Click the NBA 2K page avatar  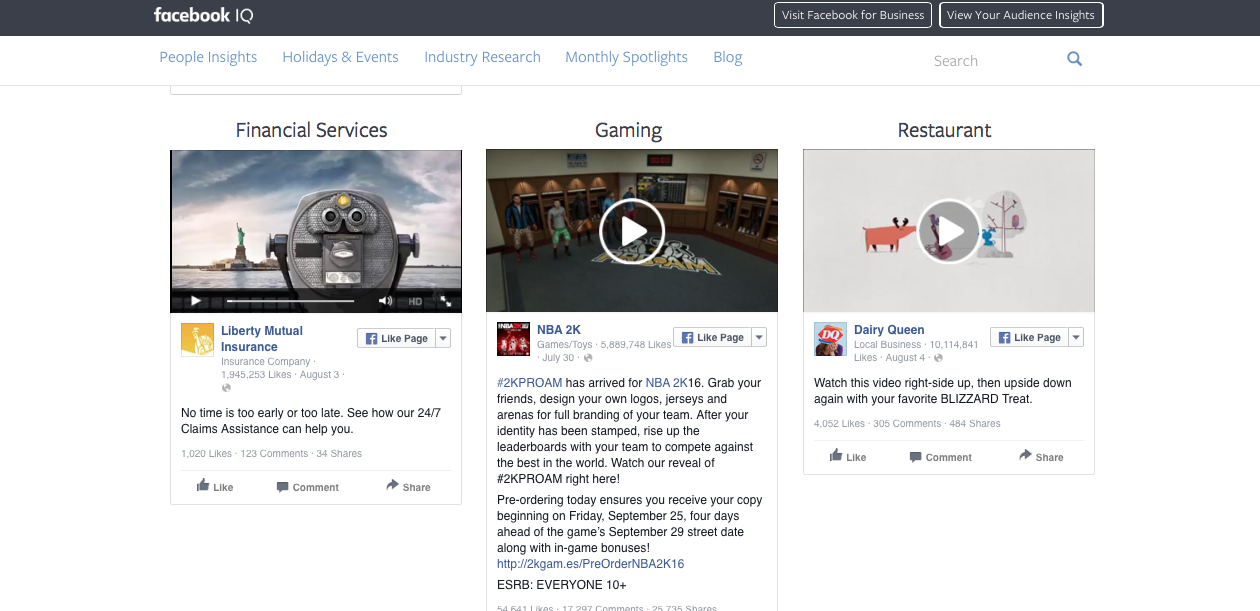pyautogui.click(x=513, y=339)
